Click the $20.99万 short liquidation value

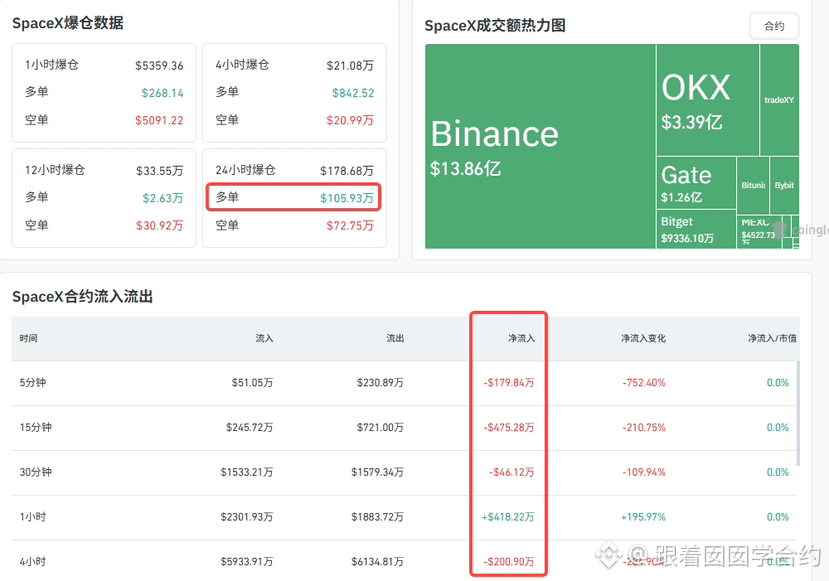coord(350,121)
